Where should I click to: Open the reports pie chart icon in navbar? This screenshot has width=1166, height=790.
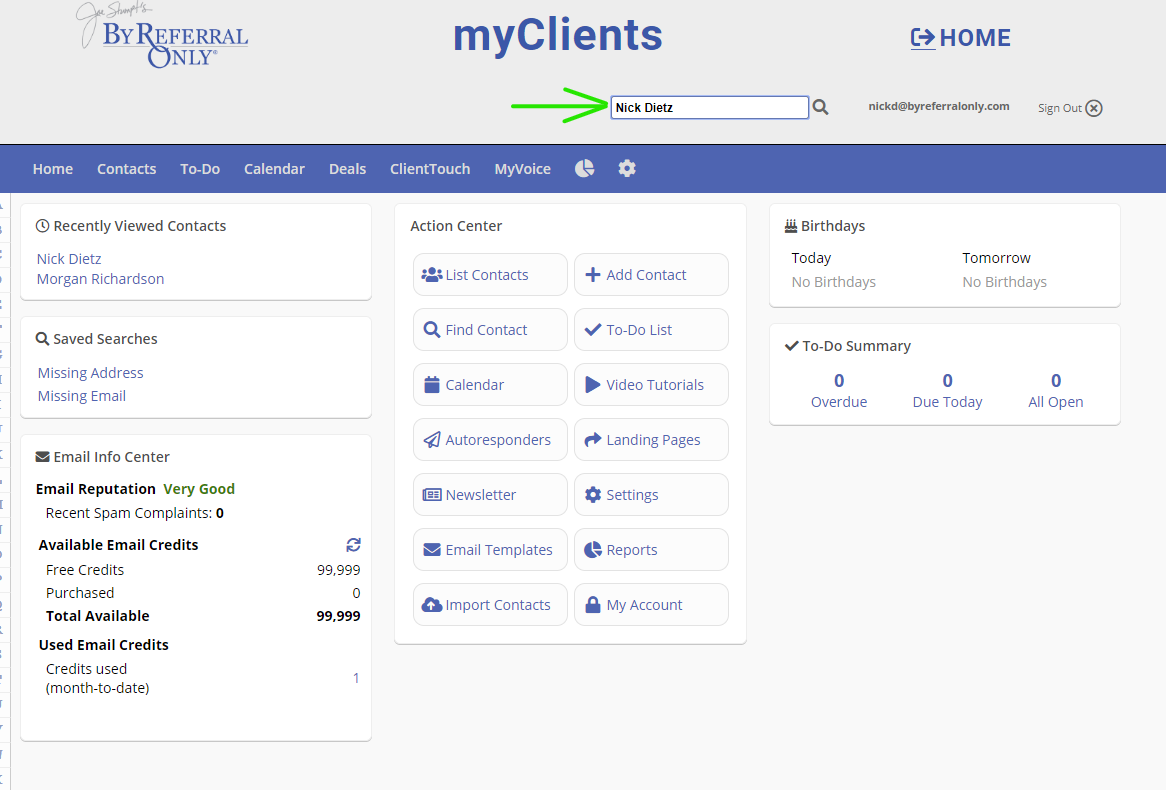(x=584, y=168)
